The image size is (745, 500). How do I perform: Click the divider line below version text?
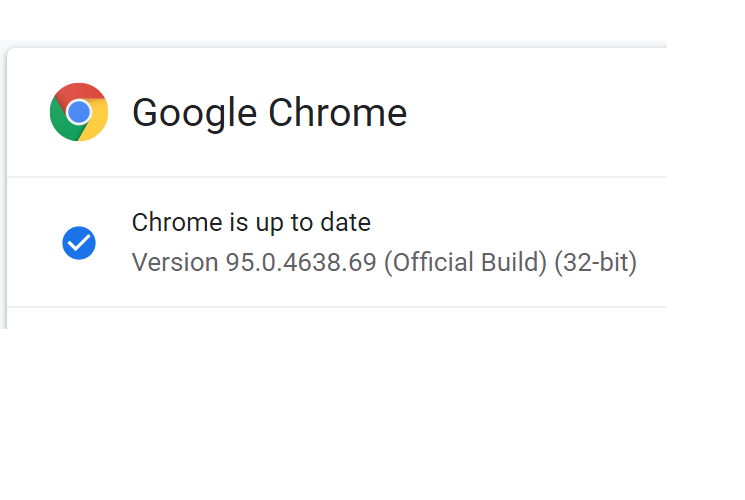(x=336, y=307)
